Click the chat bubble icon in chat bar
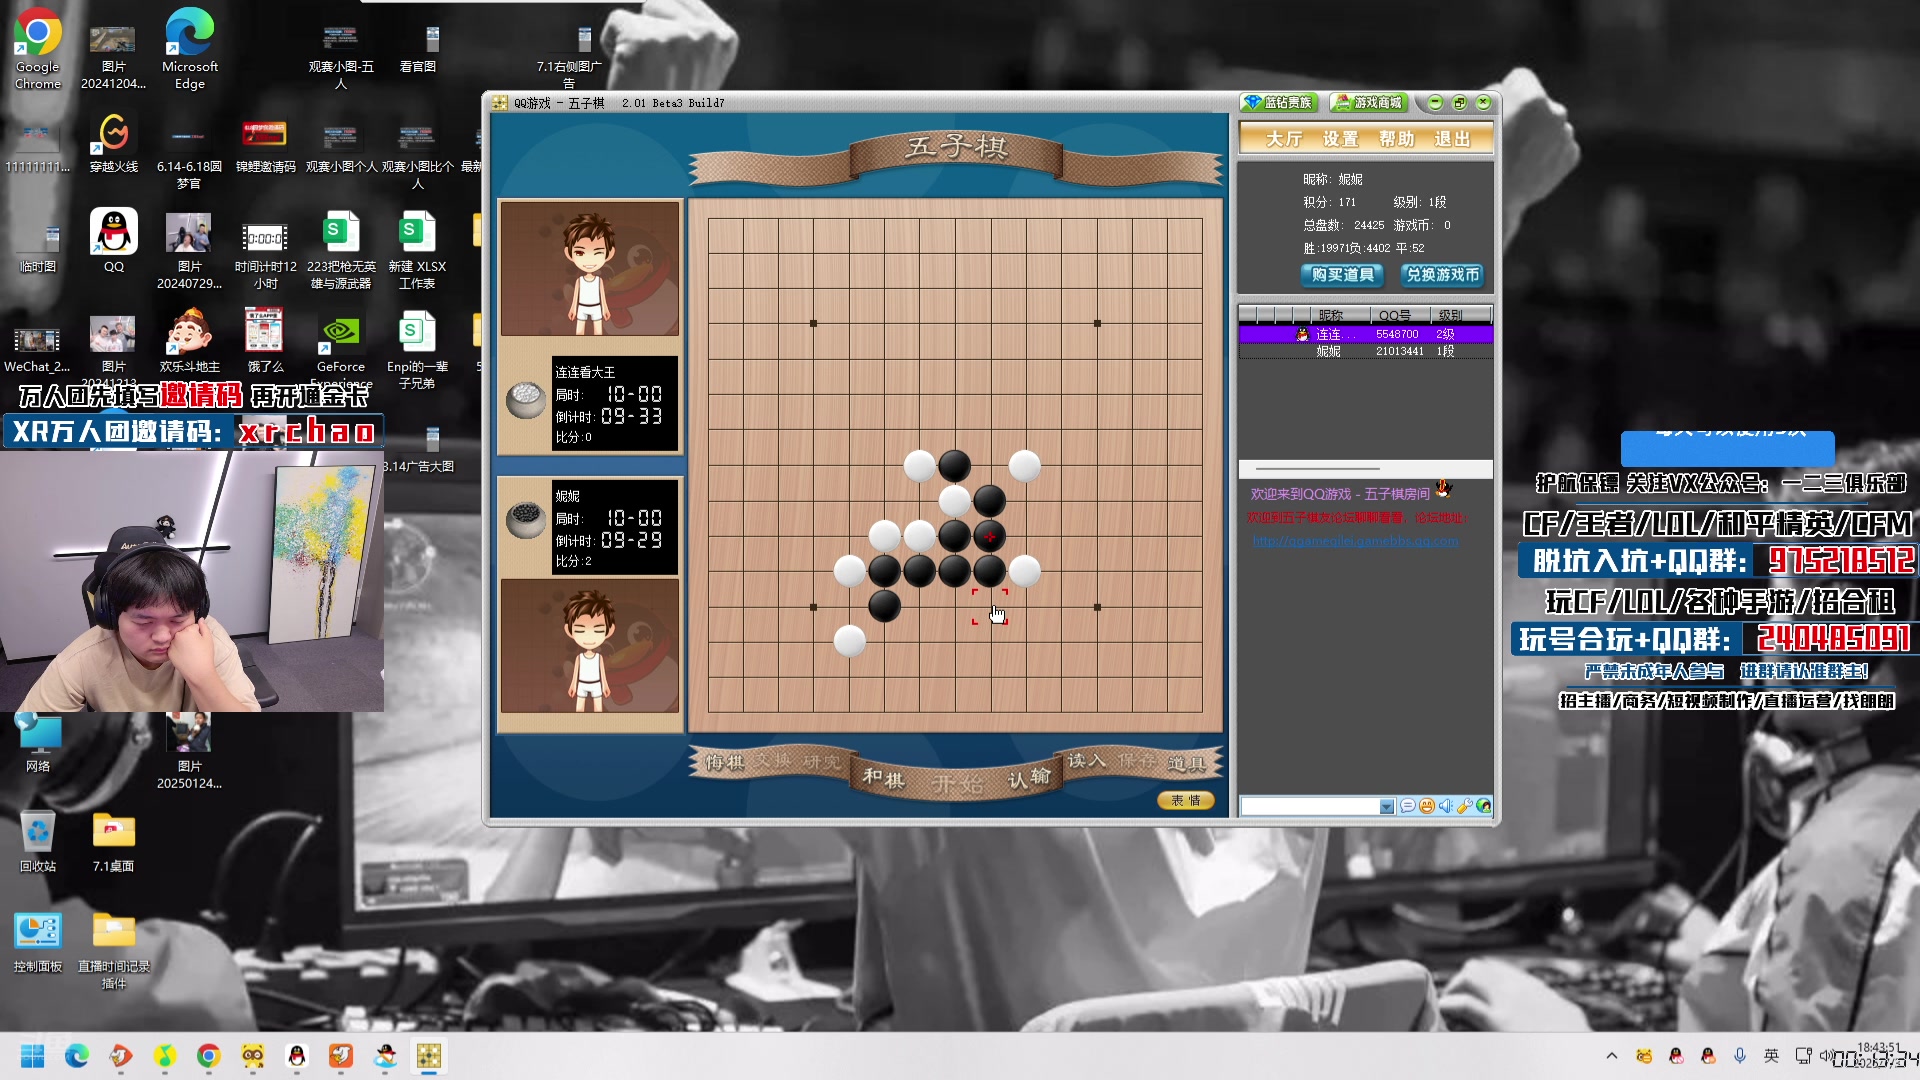The width and height of the screenshot is (1920, 1080). [1407, 806]
